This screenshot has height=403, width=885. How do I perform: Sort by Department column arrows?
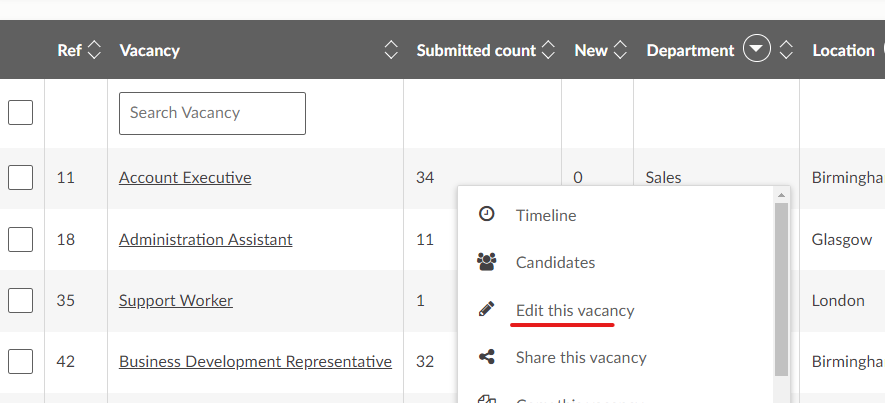(x=786, y=50)
